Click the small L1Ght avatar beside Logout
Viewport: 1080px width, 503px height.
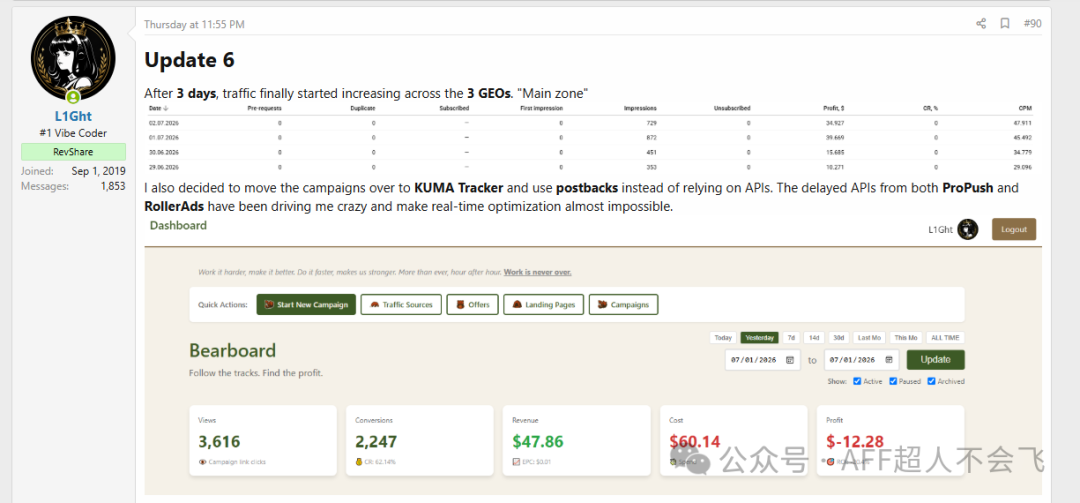pyautogui.click(x=967, y=229)
